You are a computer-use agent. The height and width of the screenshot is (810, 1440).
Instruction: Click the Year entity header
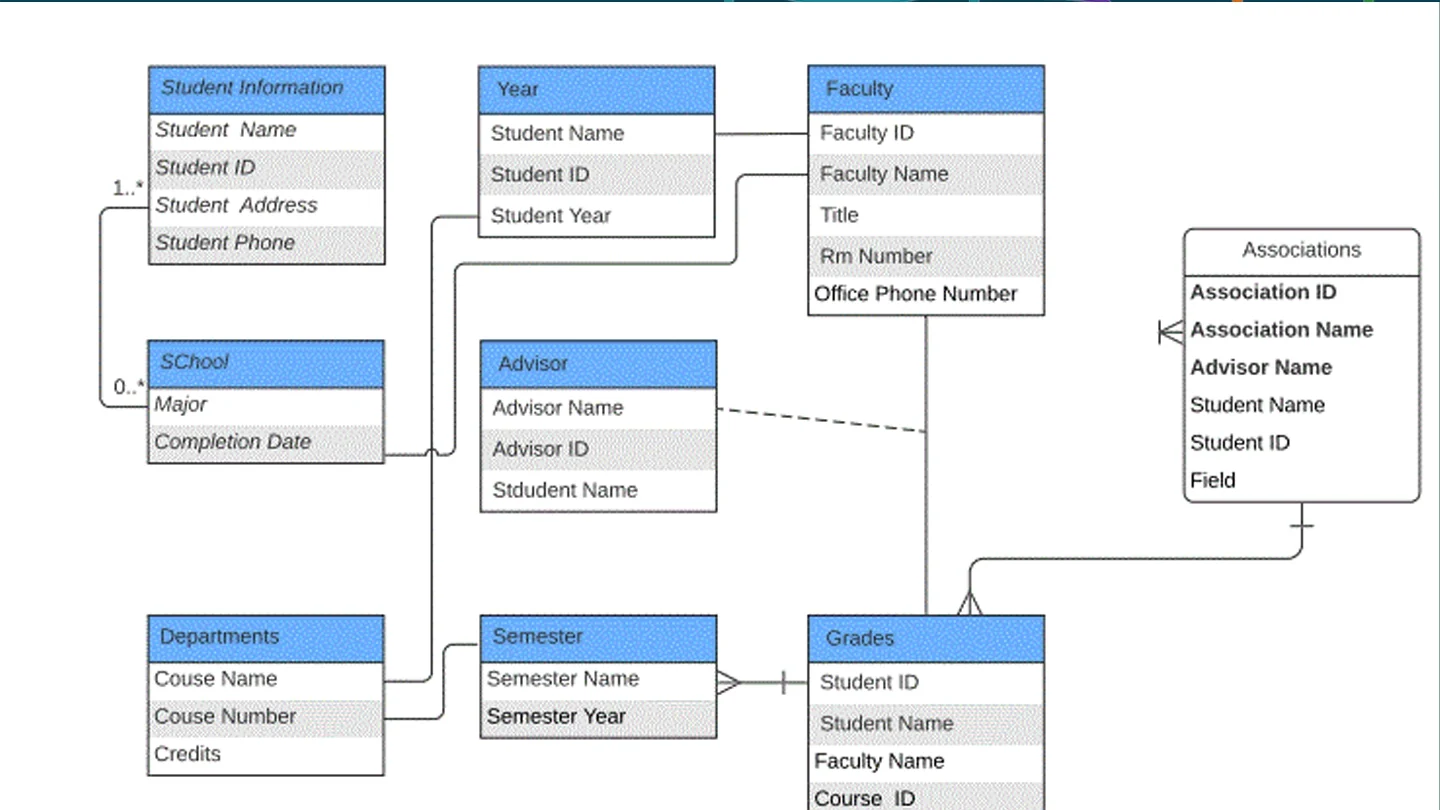596,90
